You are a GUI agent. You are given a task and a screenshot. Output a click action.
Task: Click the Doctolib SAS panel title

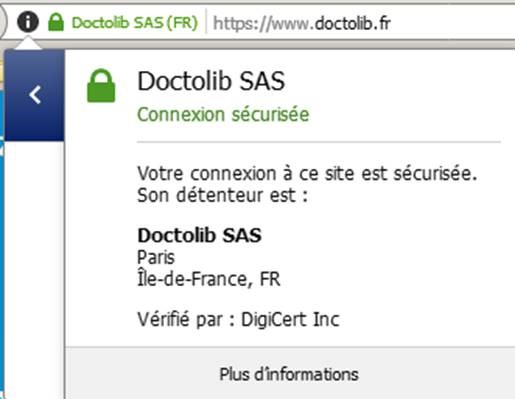click(211, 81)
